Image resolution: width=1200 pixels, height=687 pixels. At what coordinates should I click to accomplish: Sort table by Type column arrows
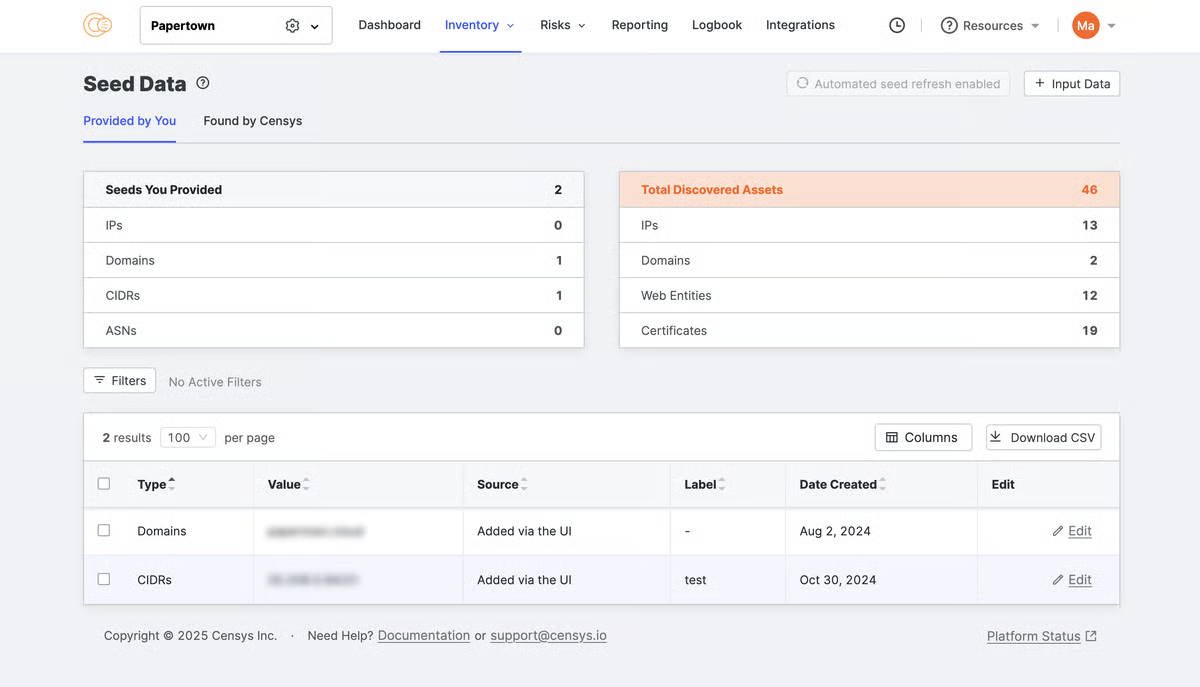(x=172, y=484)
